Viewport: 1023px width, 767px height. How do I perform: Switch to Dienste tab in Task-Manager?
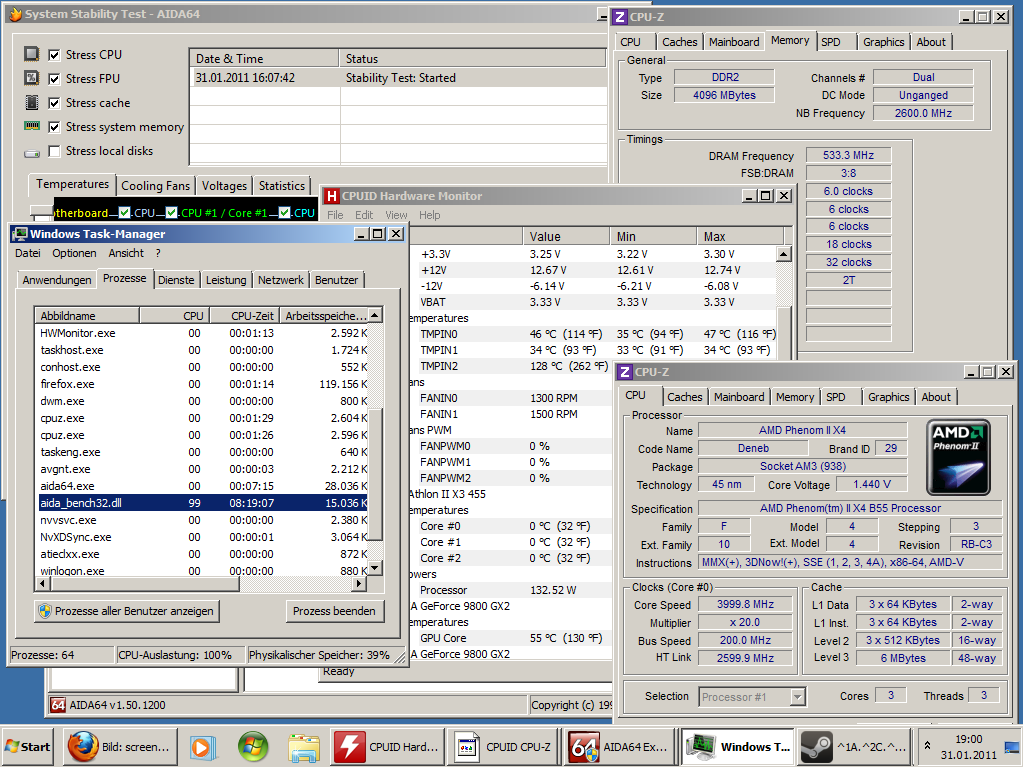[x=176, y=280]
